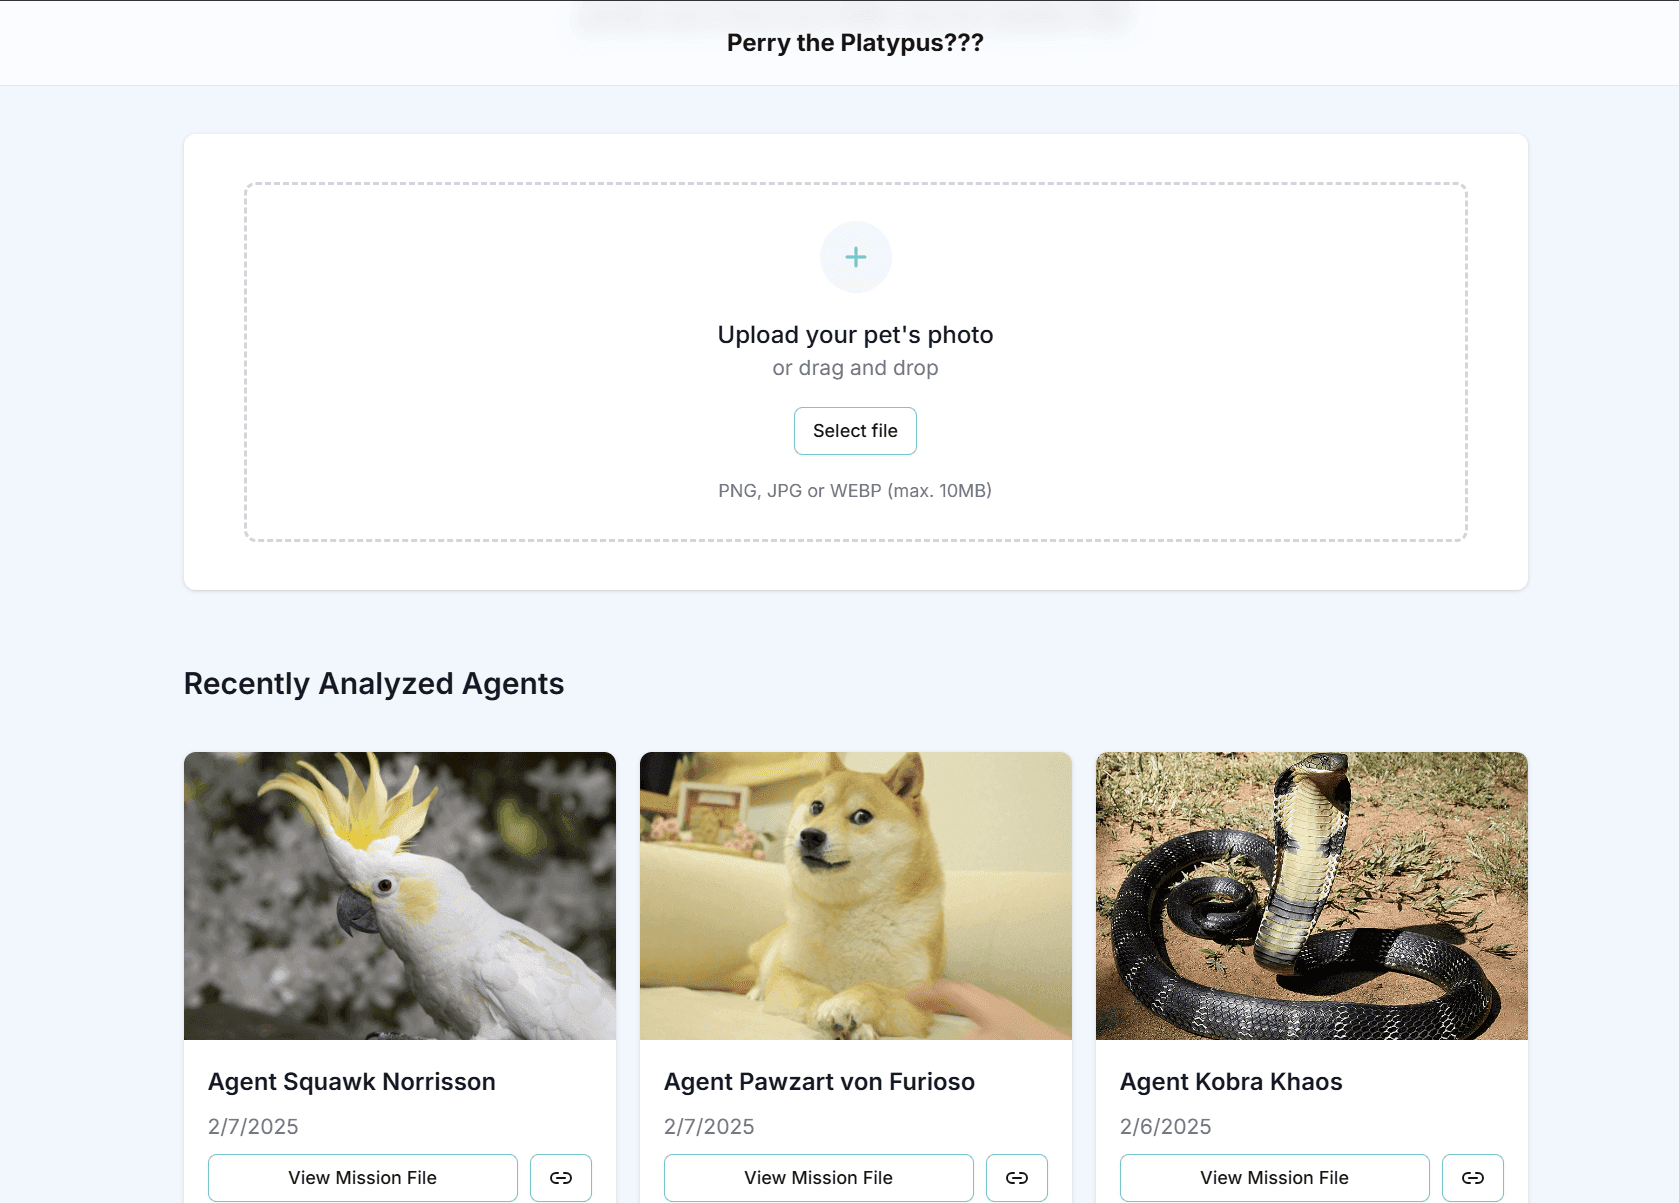Click the plus upload icon

point(855,257)
